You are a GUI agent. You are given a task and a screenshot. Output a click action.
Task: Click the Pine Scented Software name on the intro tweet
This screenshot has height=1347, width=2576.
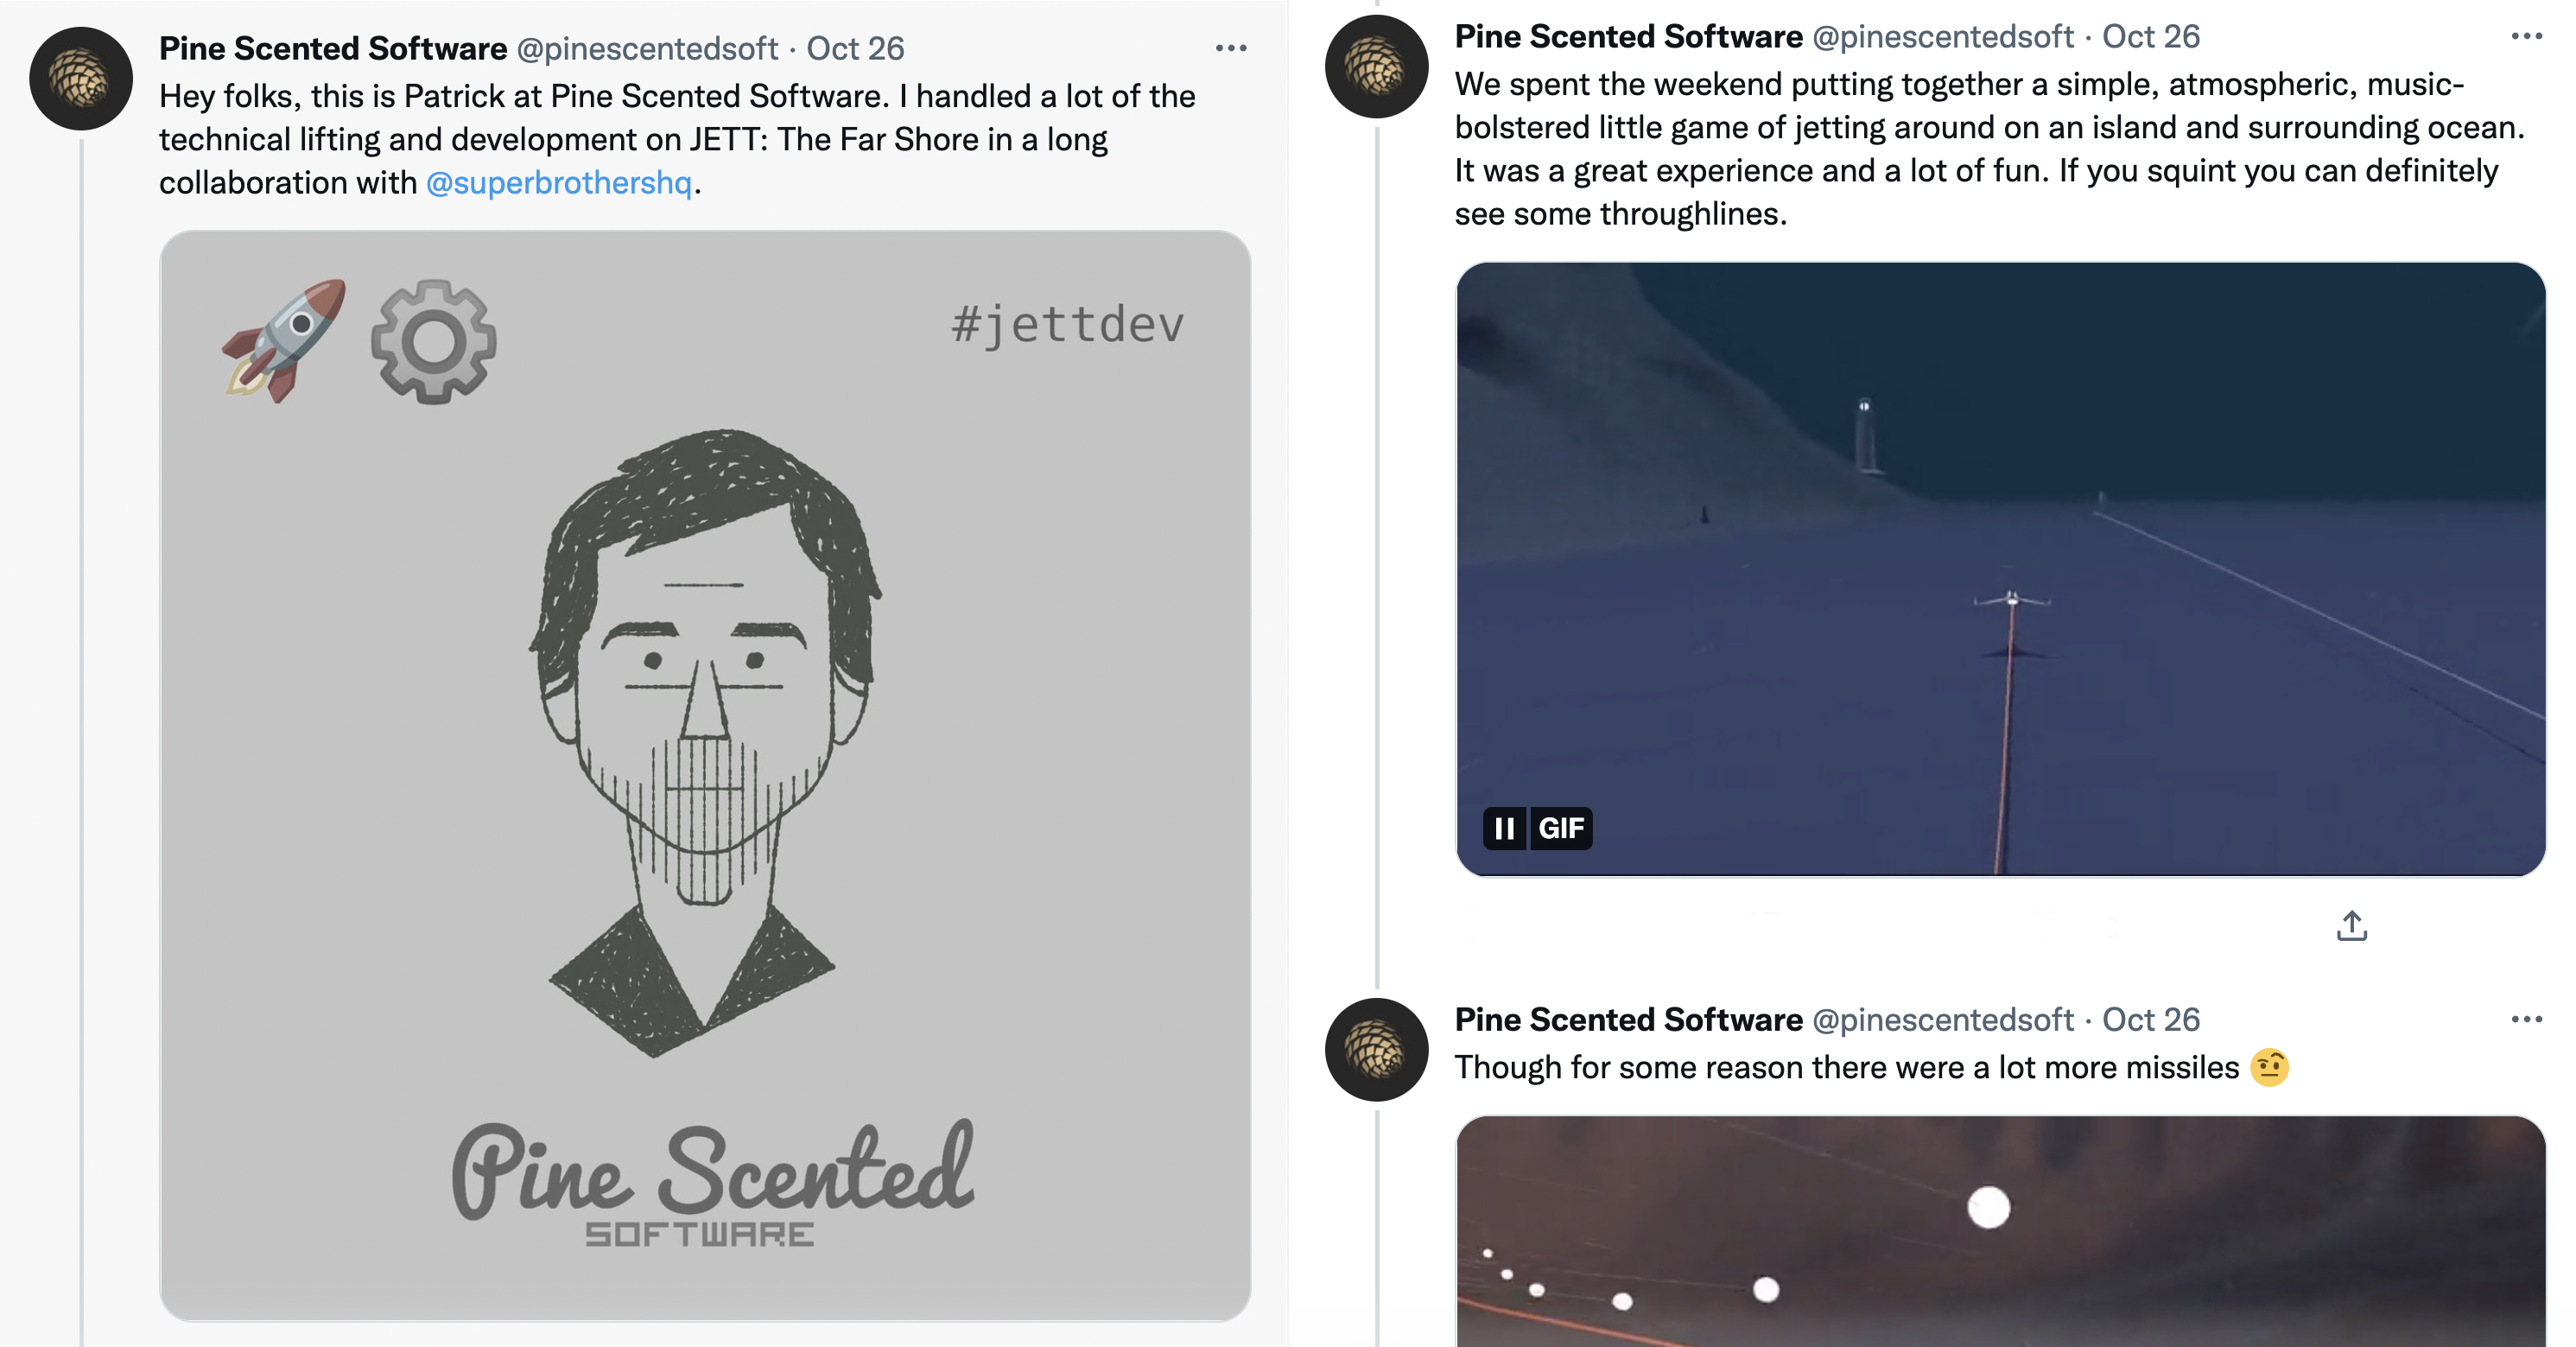click(333, 48)
